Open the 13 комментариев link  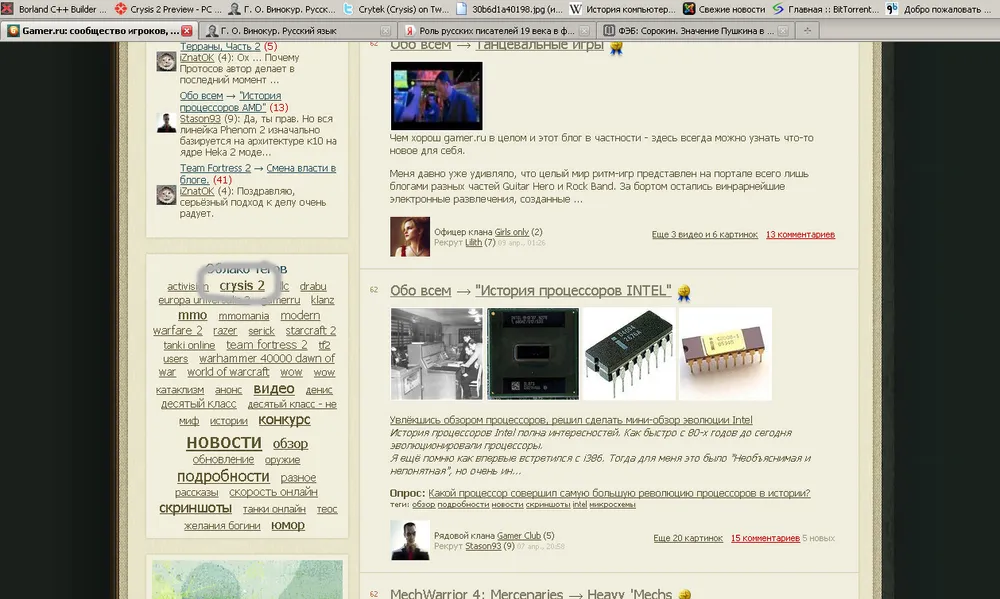pos(800,235)
